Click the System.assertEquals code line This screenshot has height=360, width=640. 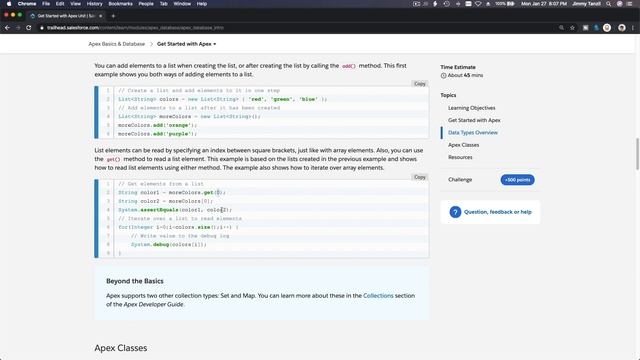[x=175, y=210]
